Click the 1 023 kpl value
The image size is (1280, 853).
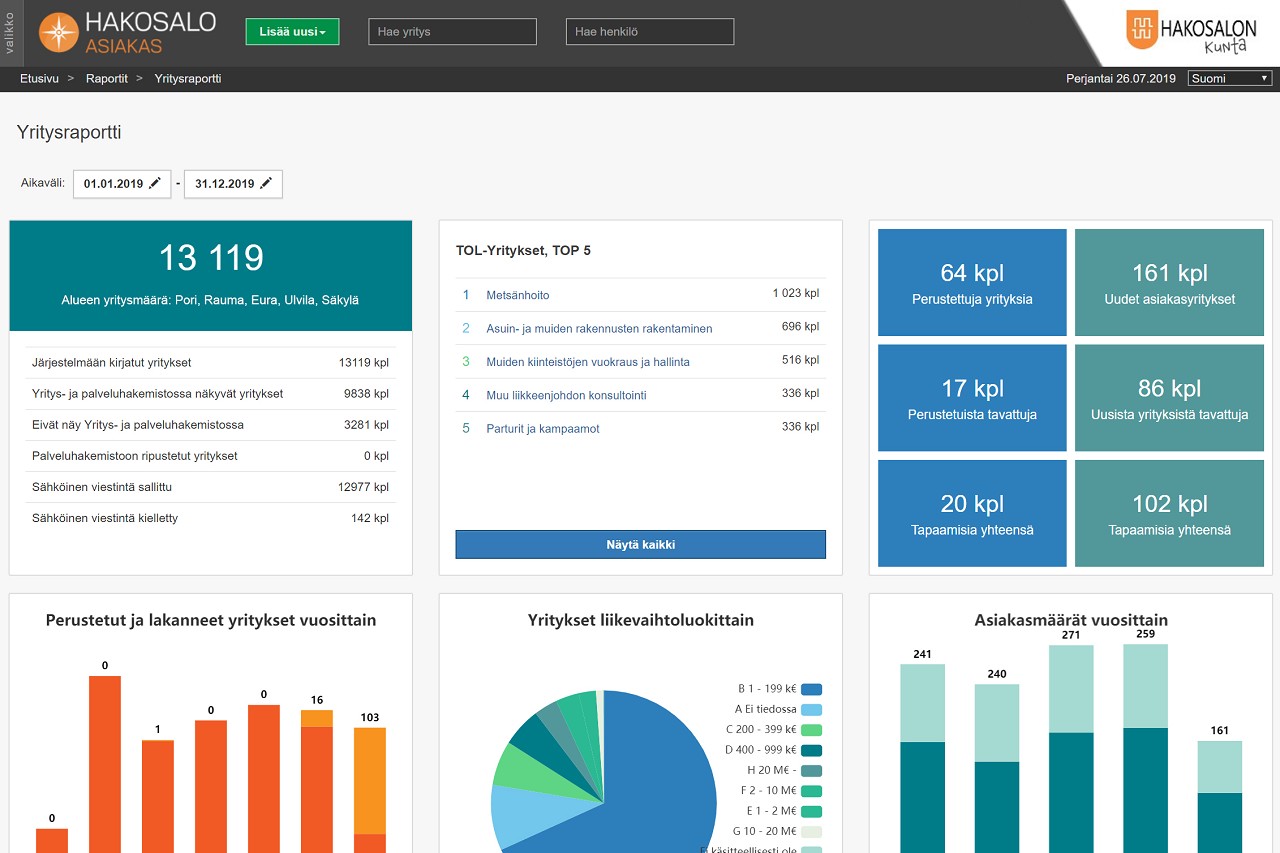tap(796, 293)
